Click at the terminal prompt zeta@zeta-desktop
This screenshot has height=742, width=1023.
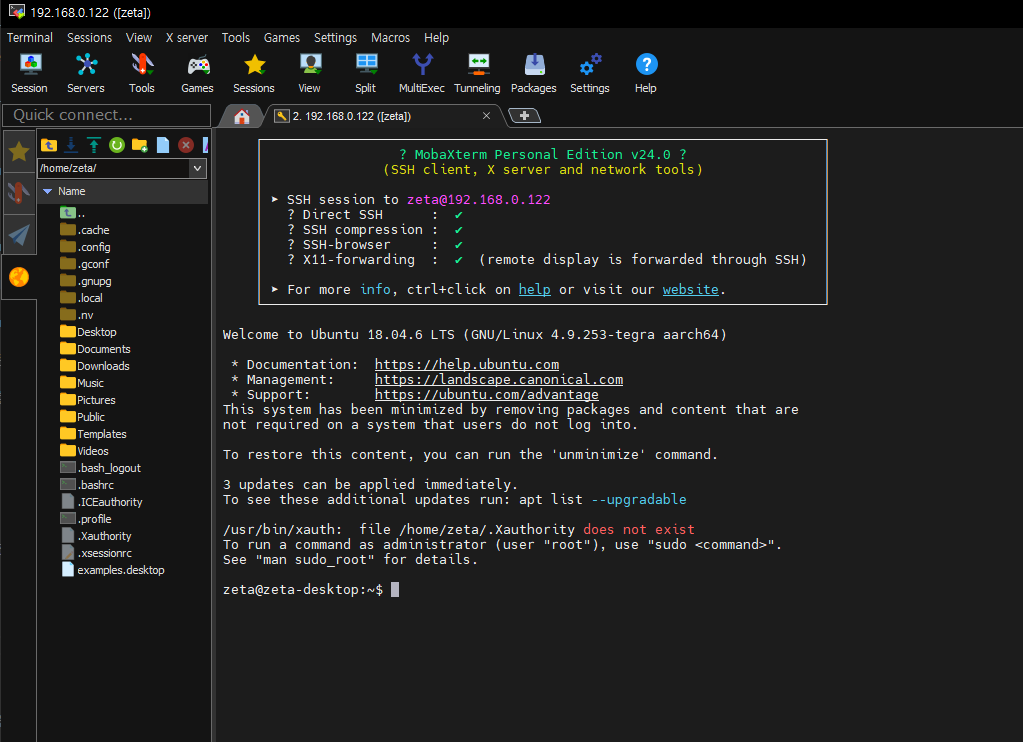click(302, 589)
